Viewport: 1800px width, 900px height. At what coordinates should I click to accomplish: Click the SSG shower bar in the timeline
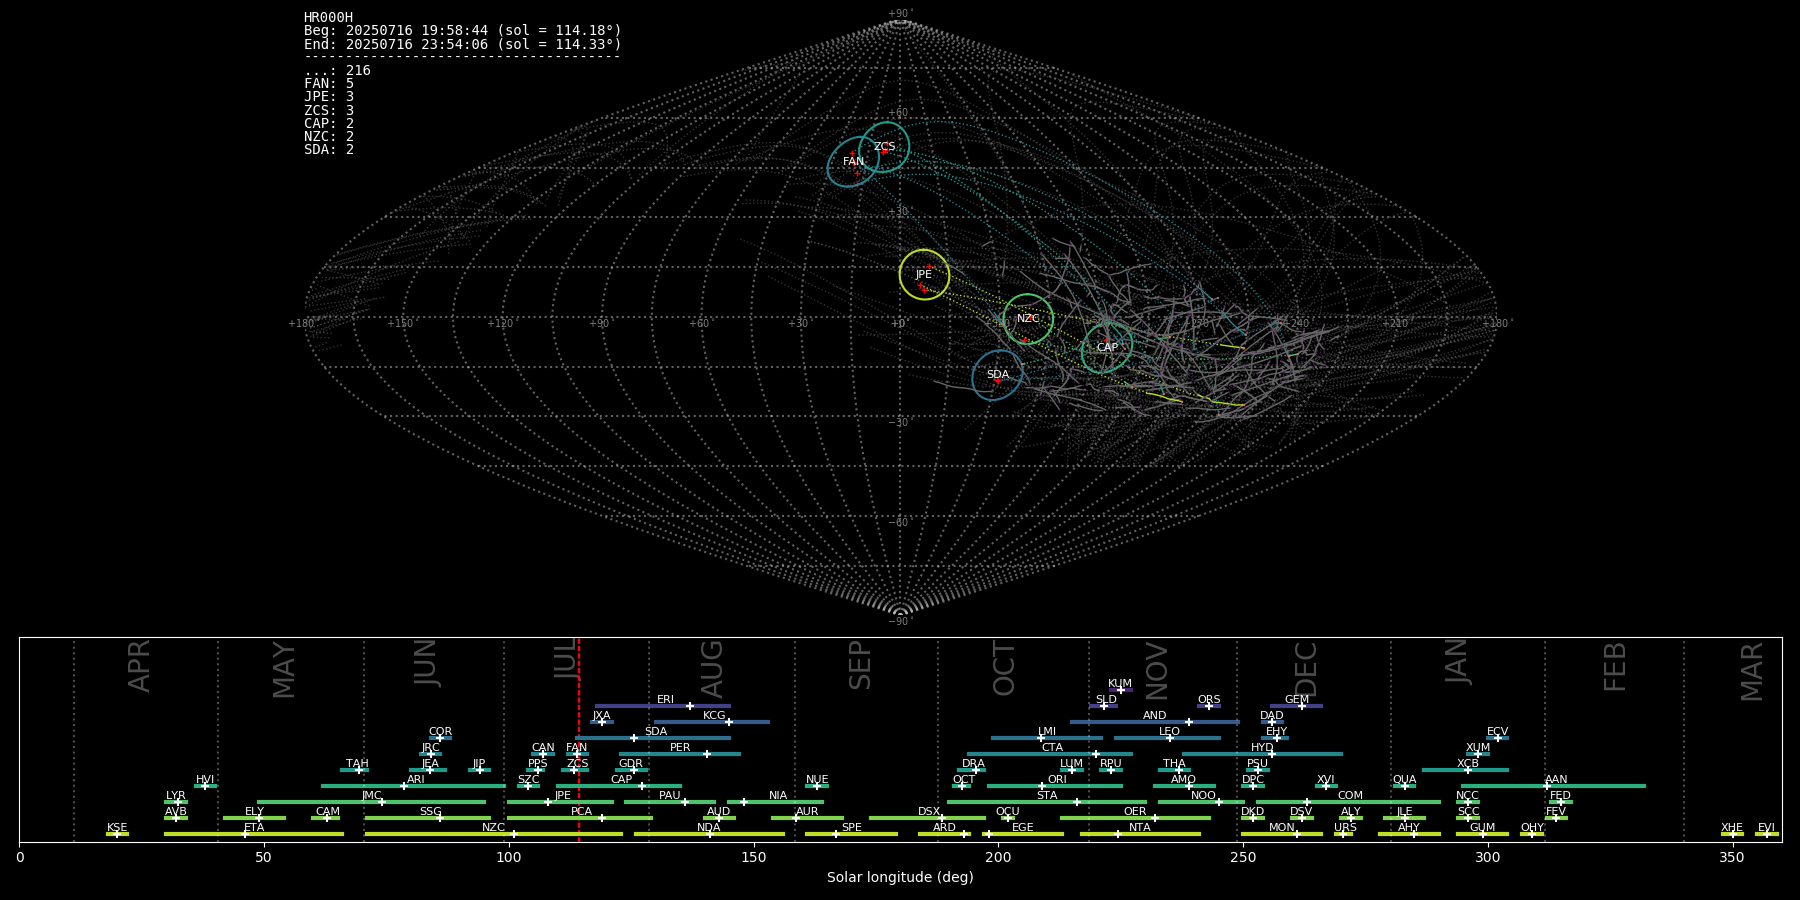click(x=428, y=818)
